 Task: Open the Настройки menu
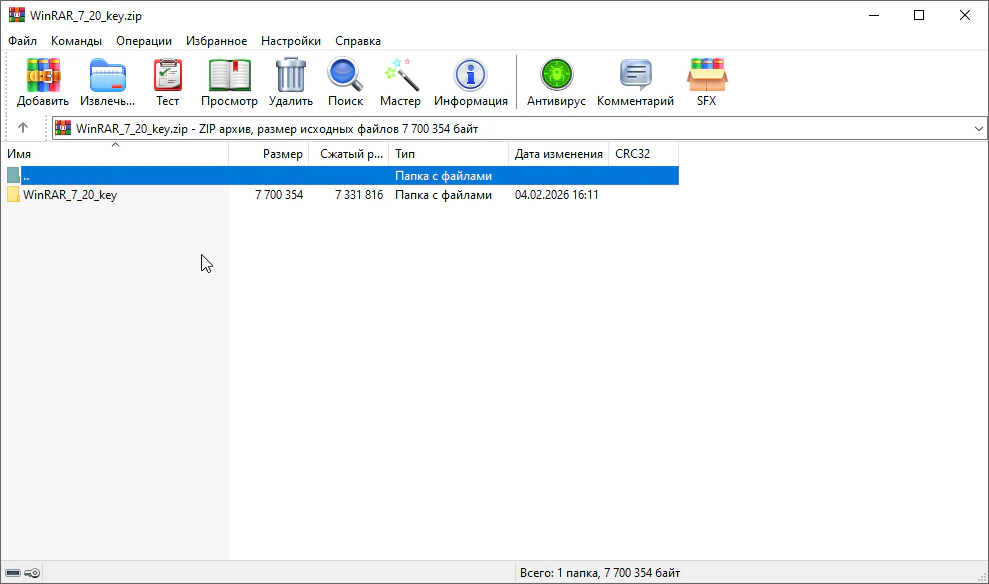[x=290, y=41]
